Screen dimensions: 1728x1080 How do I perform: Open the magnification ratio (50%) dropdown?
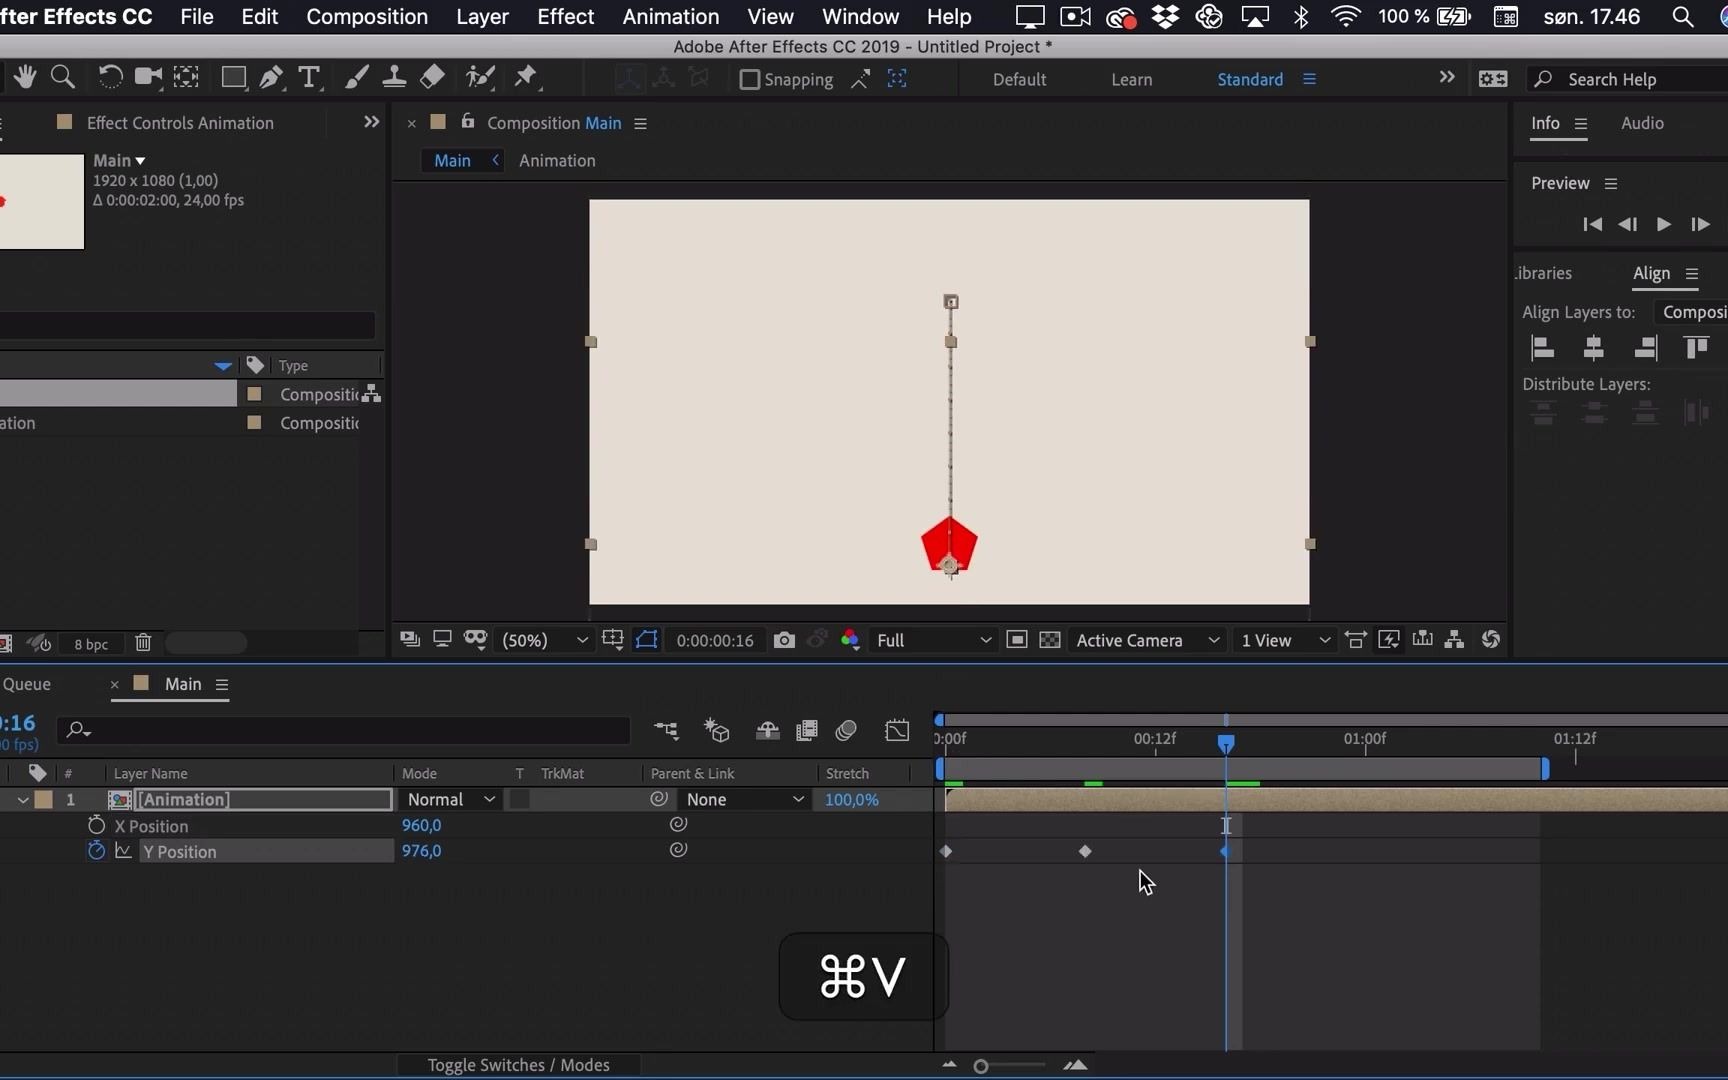point(545,640)
